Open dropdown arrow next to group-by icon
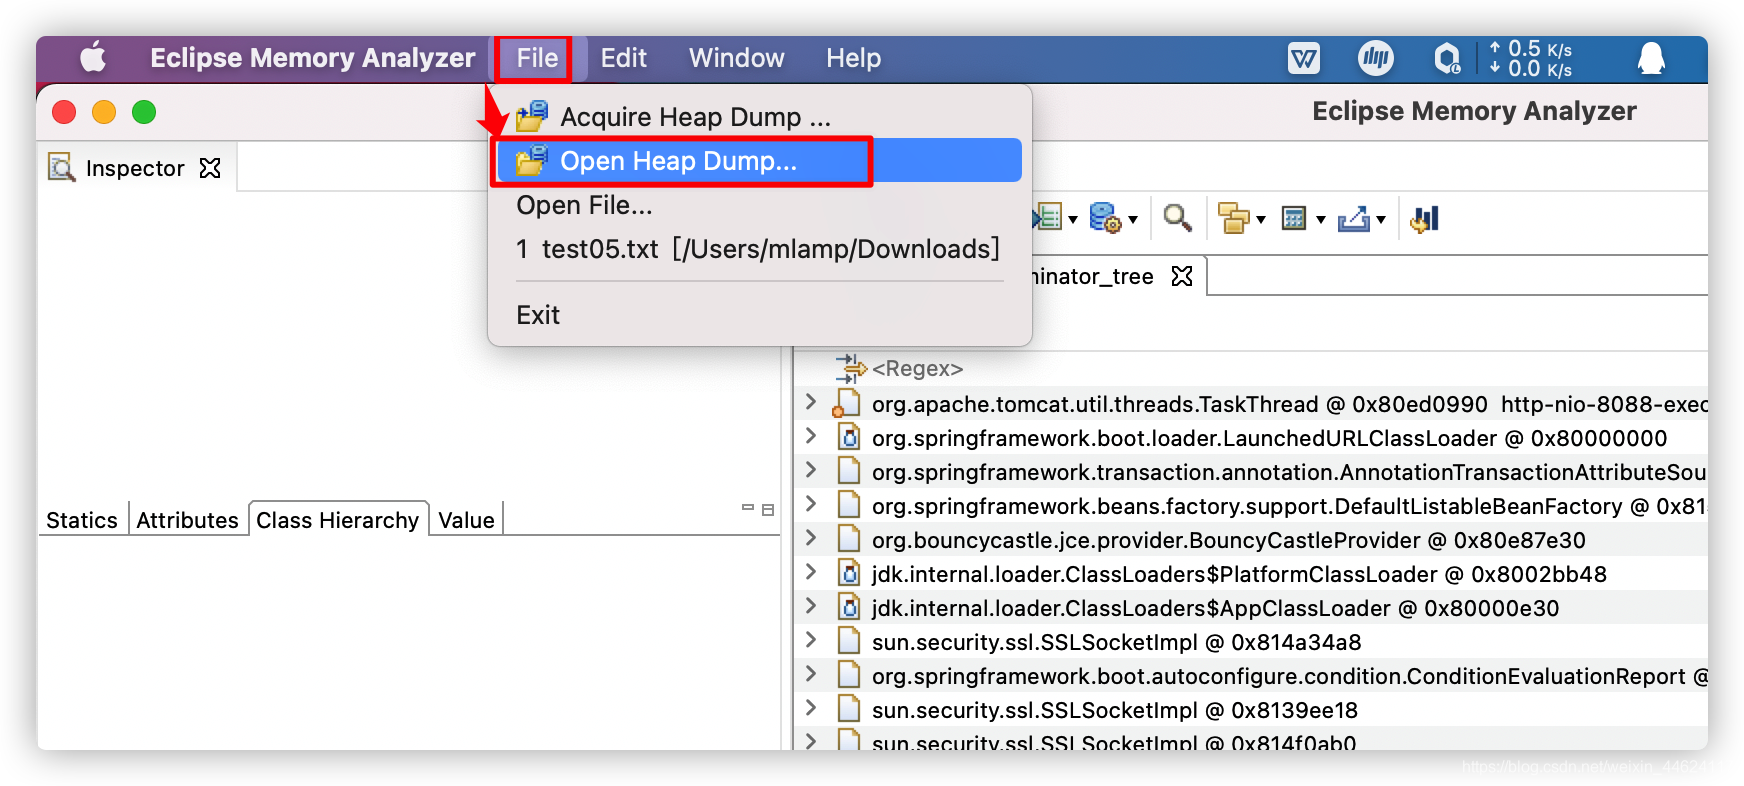1744x786 pixels. click(x=1261, y=220)
